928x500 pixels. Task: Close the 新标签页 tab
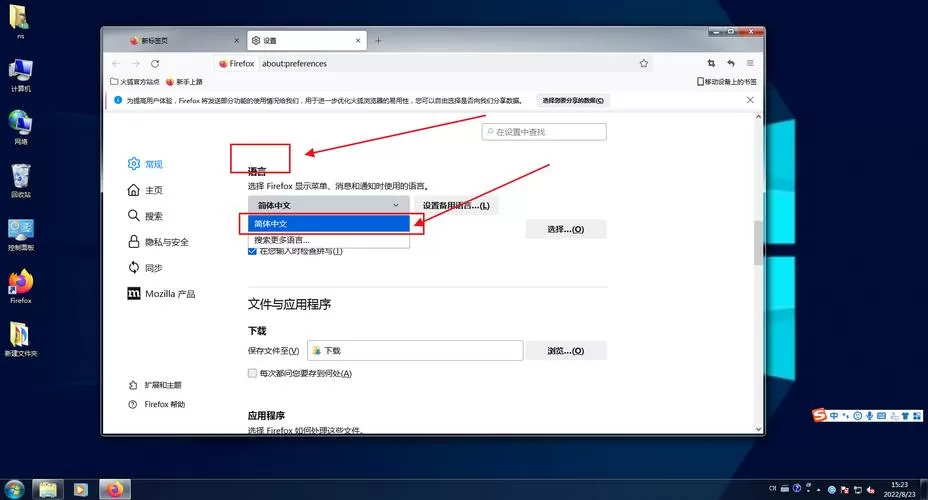click(236, 41)
